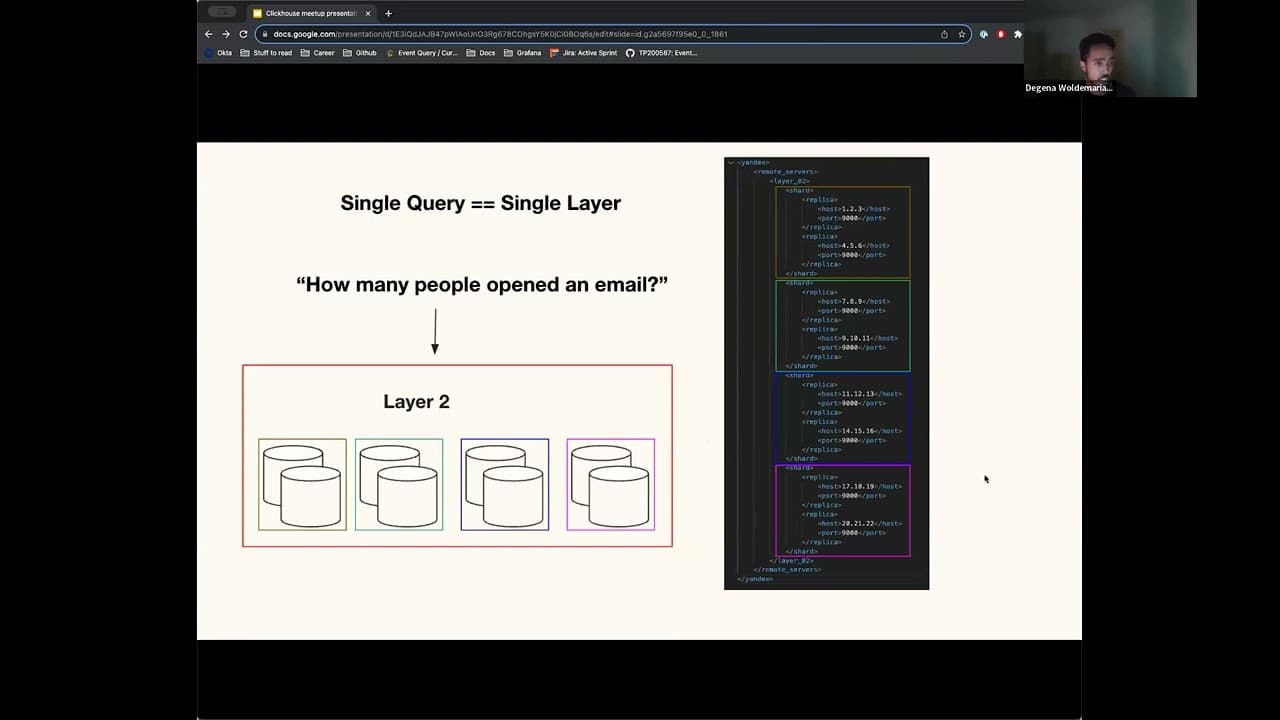Go back with the browser back arrow
This screenshot has height=720, width=1280.
pyautogui.click(x=208, y=34)
